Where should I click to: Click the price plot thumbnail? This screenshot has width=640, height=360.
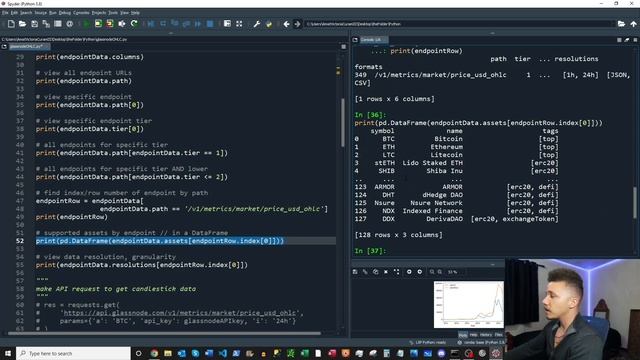tap(469, 304)
